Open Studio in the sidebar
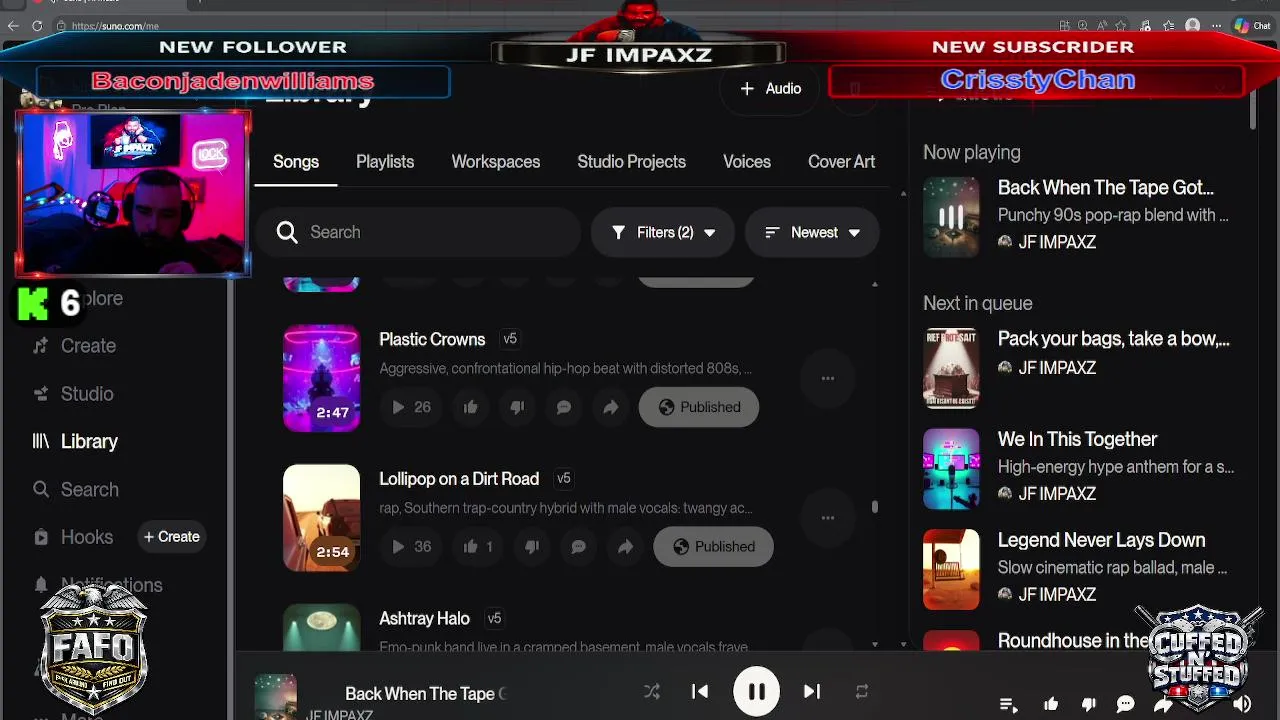 coord(74,394)
